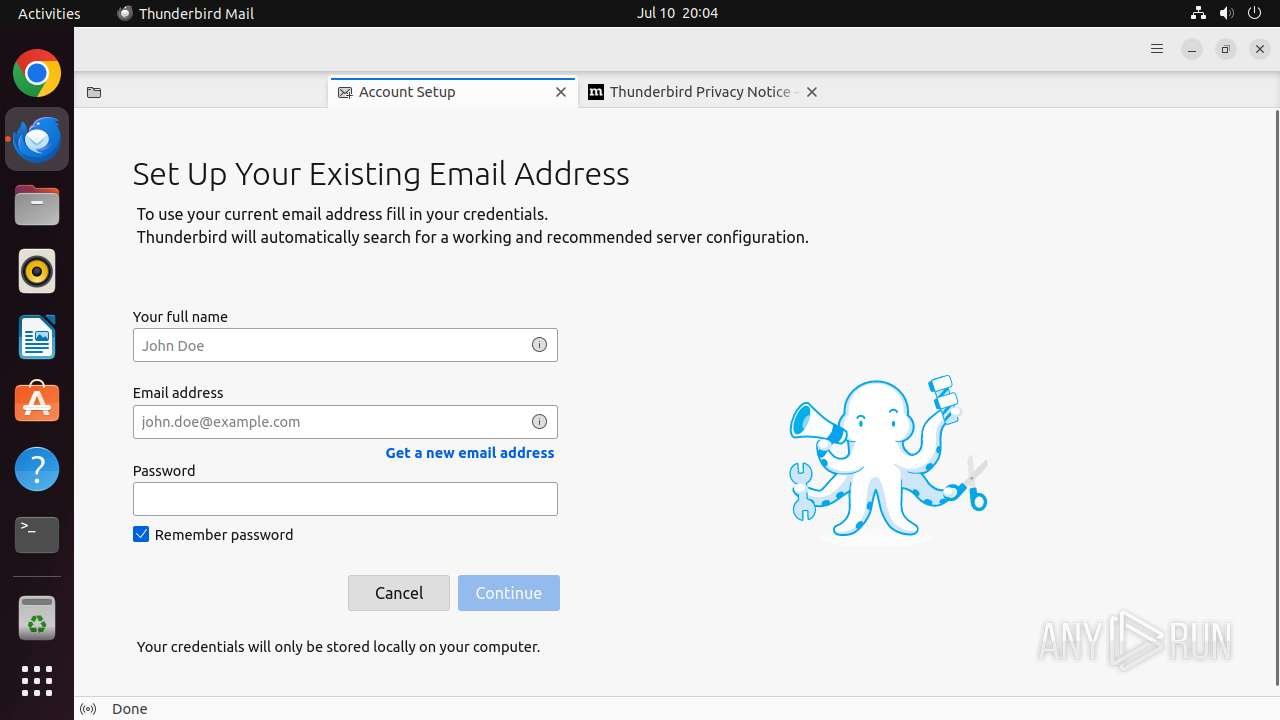Click the Done status text
The width and height of the screenshot is (1280, 720).
[130, 709]
